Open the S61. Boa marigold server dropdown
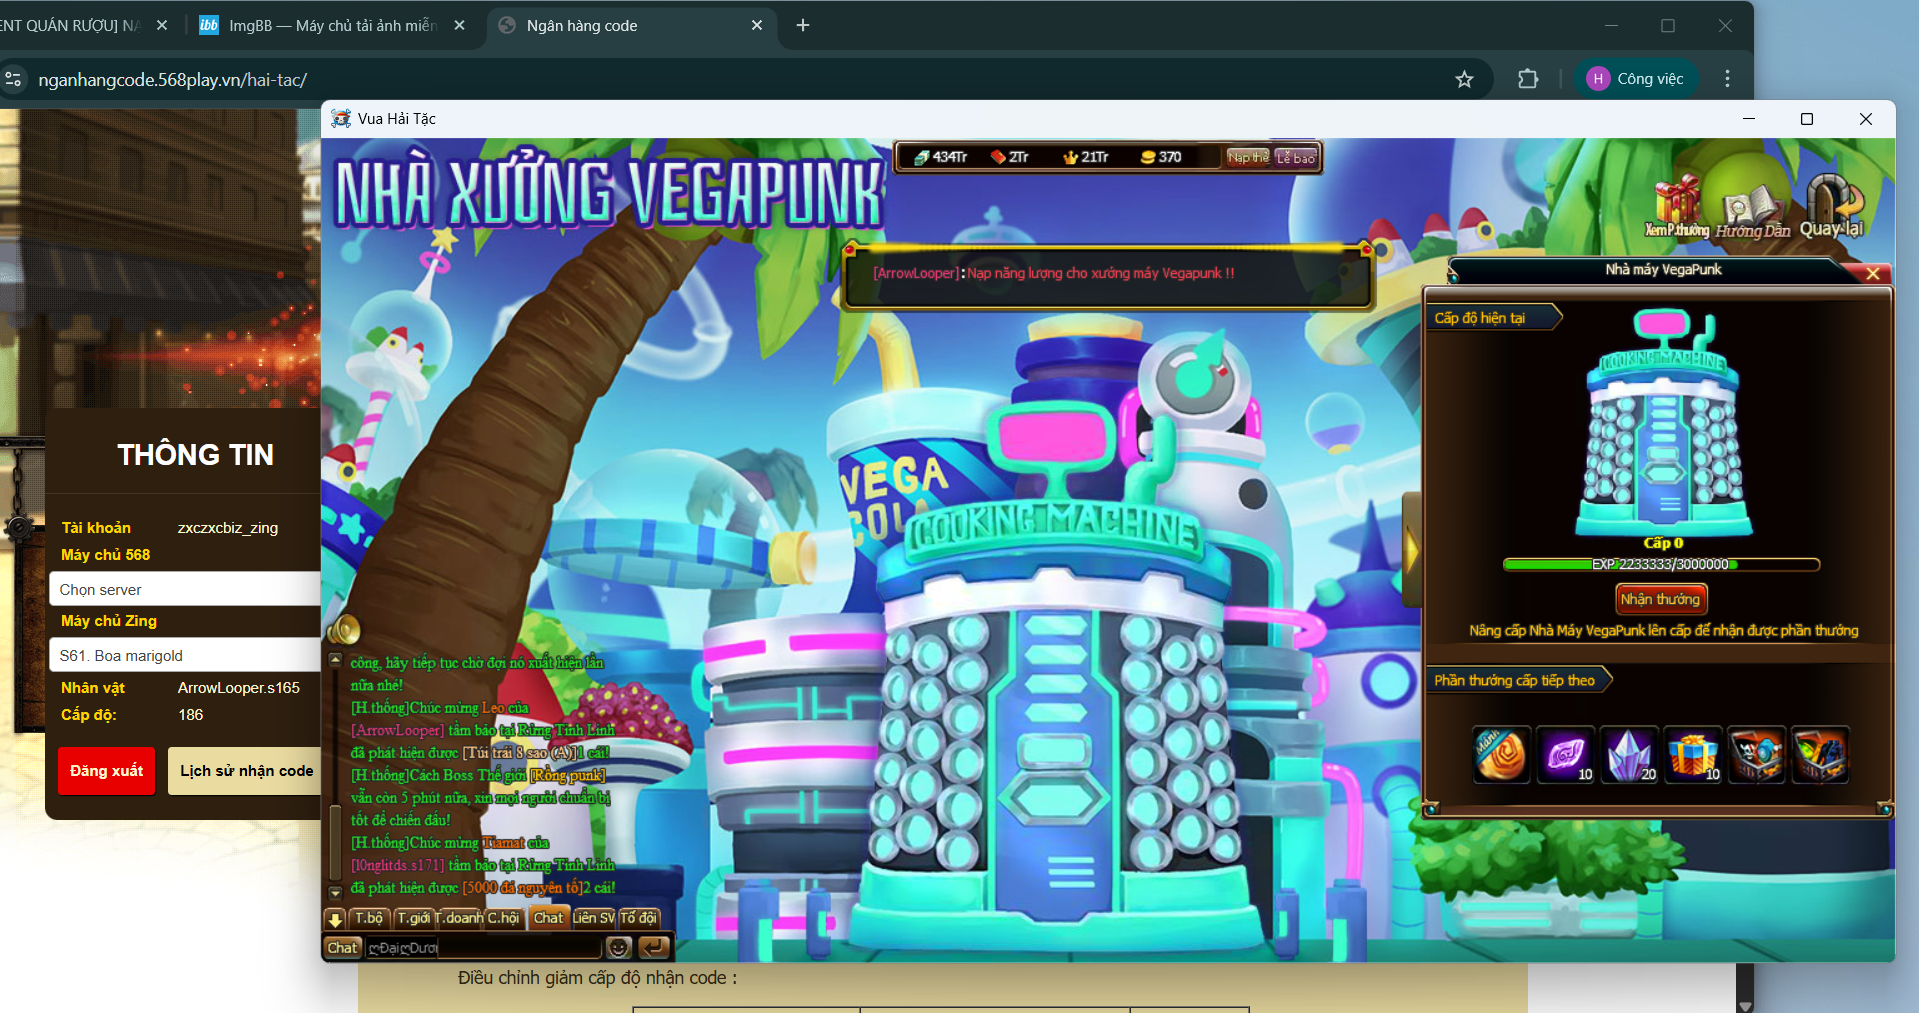The image size is (1919, 1013). click(x=185, y=655)
